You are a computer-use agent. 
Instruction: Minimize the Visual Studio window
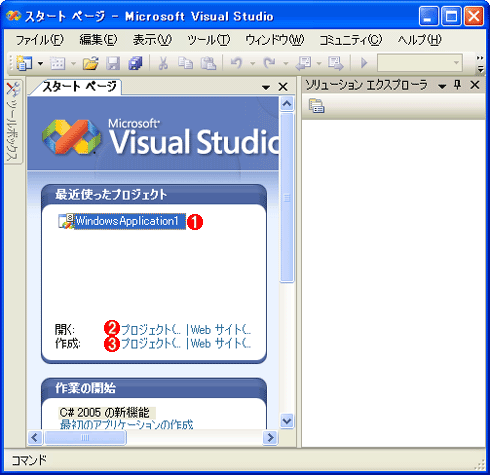coord(429,16)
